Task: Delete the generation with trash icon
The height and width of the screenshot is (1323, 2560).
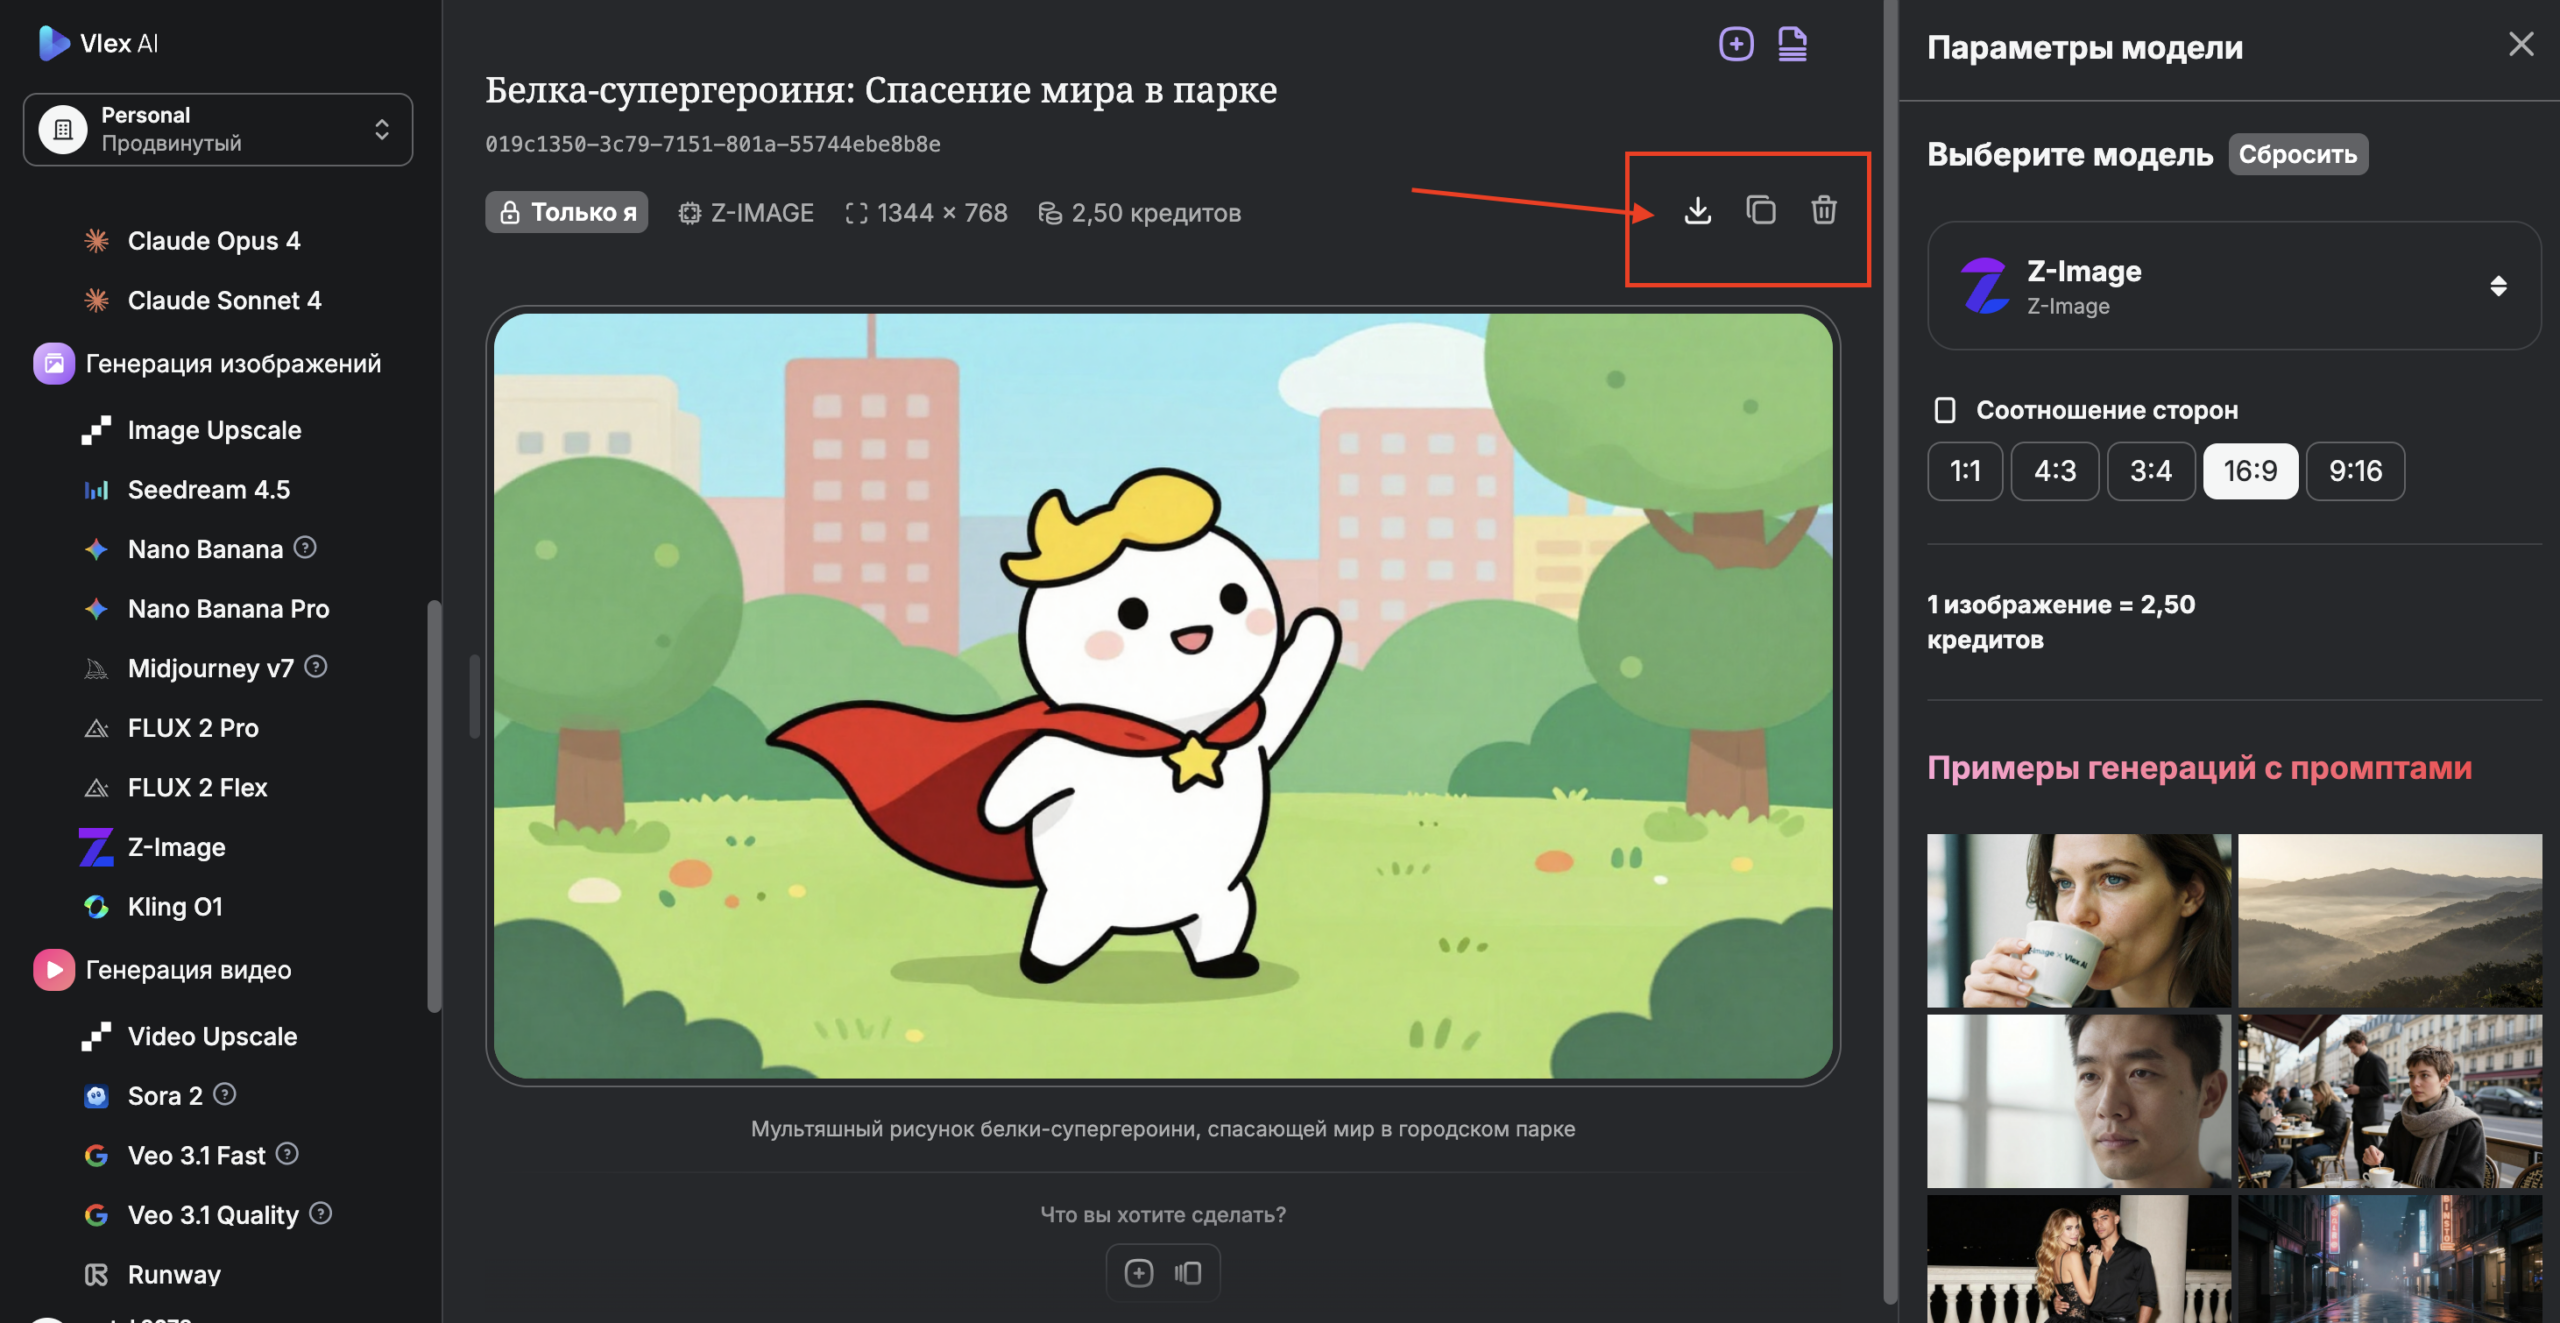Action: 1823,211
